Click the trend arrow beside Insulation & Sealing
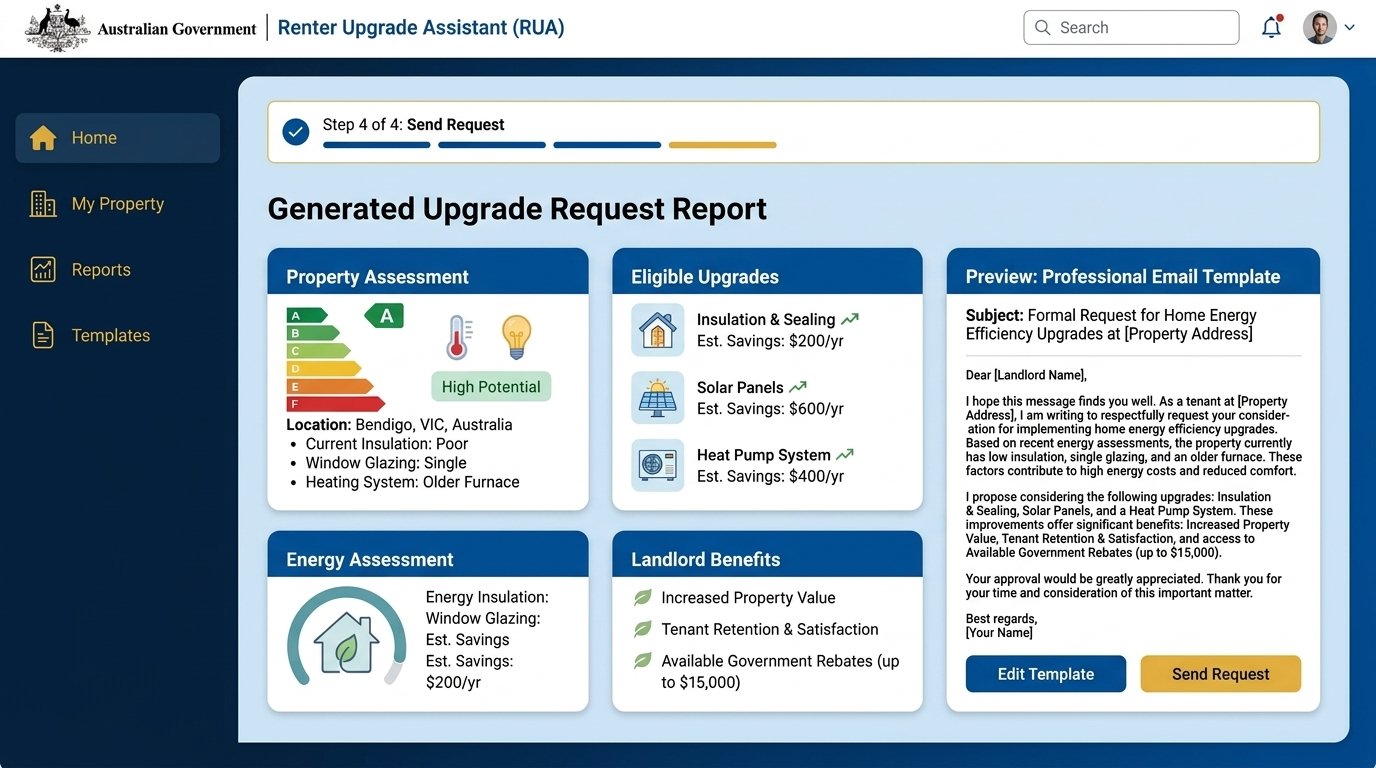 click(x=850, y=320)
